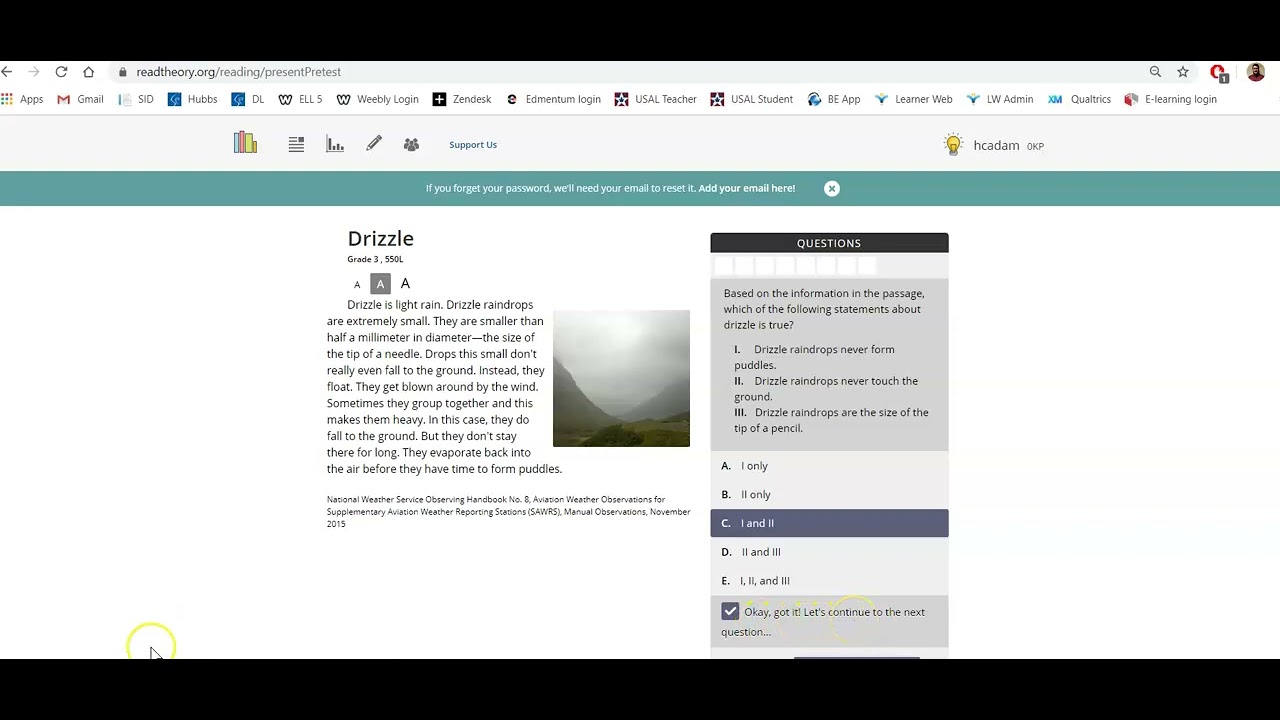Viewport: 1280px width, 720px height.
Task: Click the Grade 3, 550L label
Action: (x=375, y=260)
